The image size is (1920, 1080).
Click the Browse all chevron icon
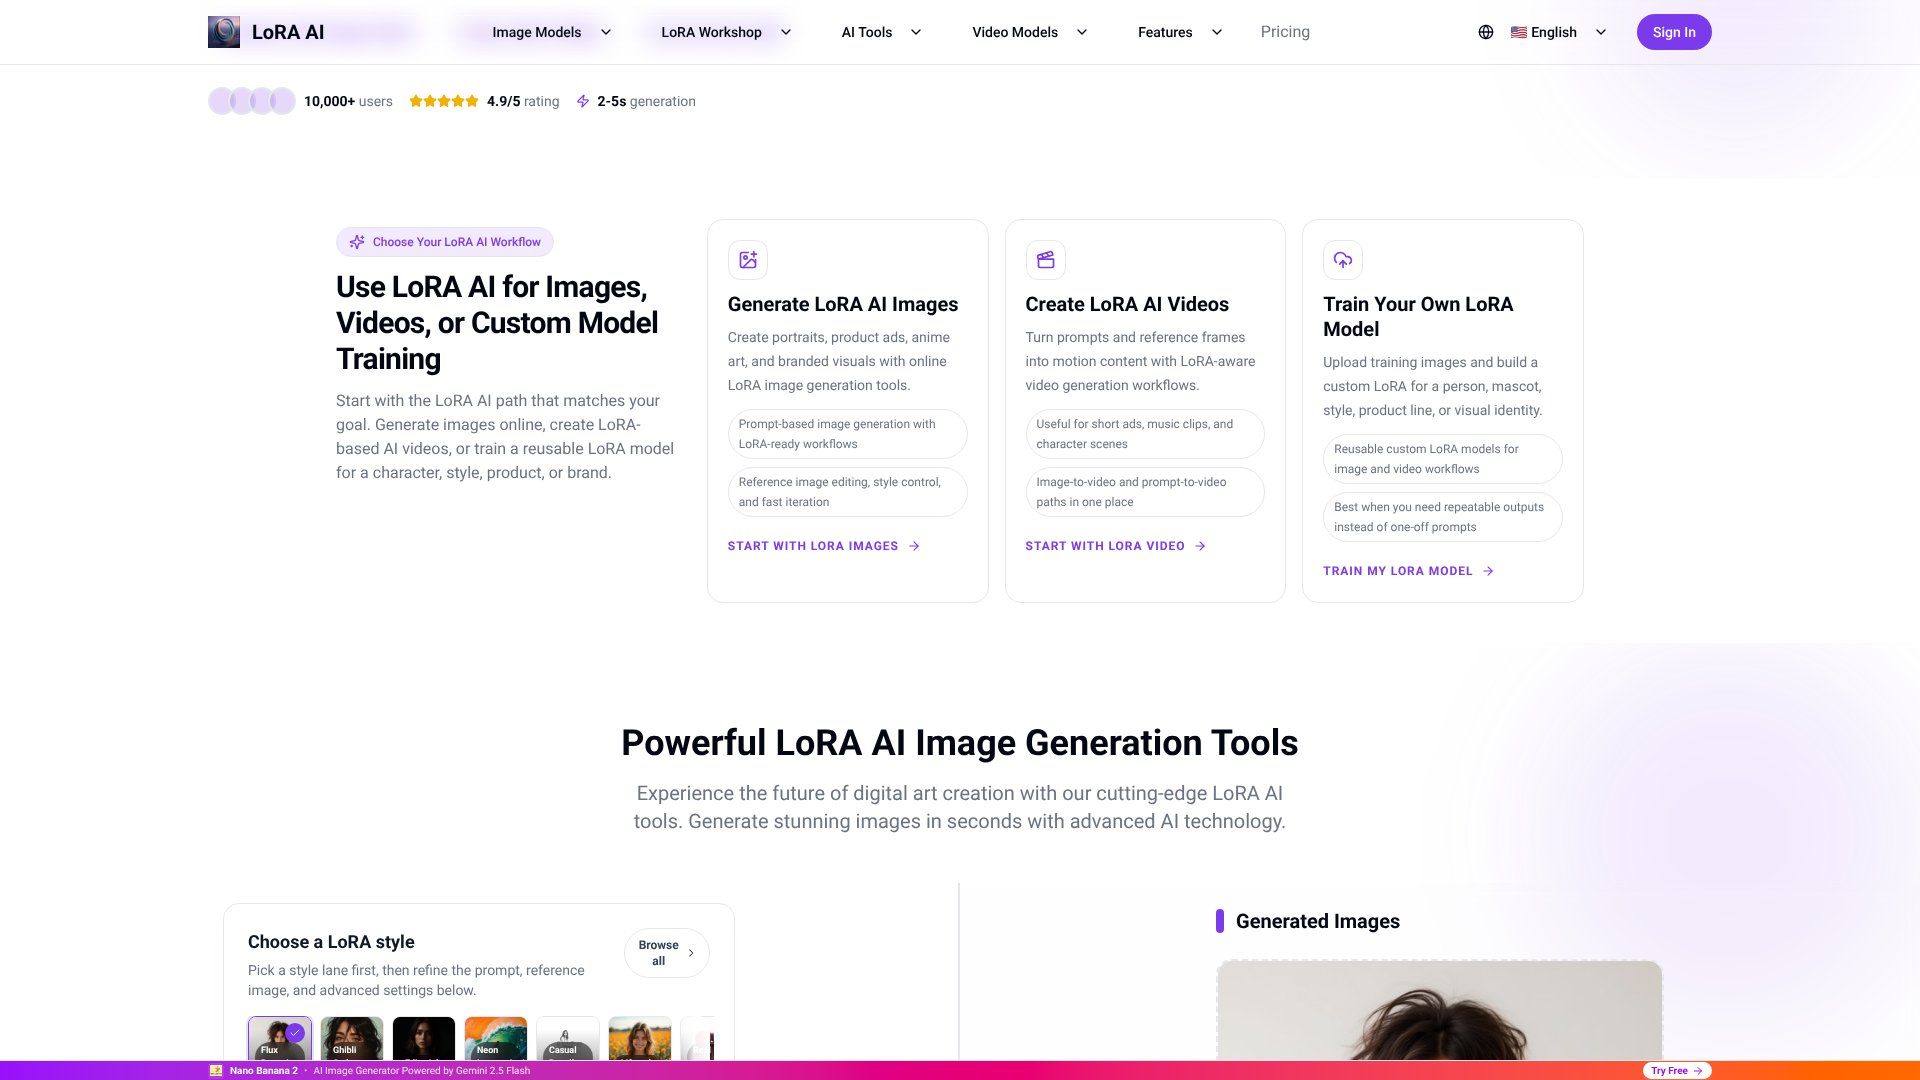pos(691,953)
